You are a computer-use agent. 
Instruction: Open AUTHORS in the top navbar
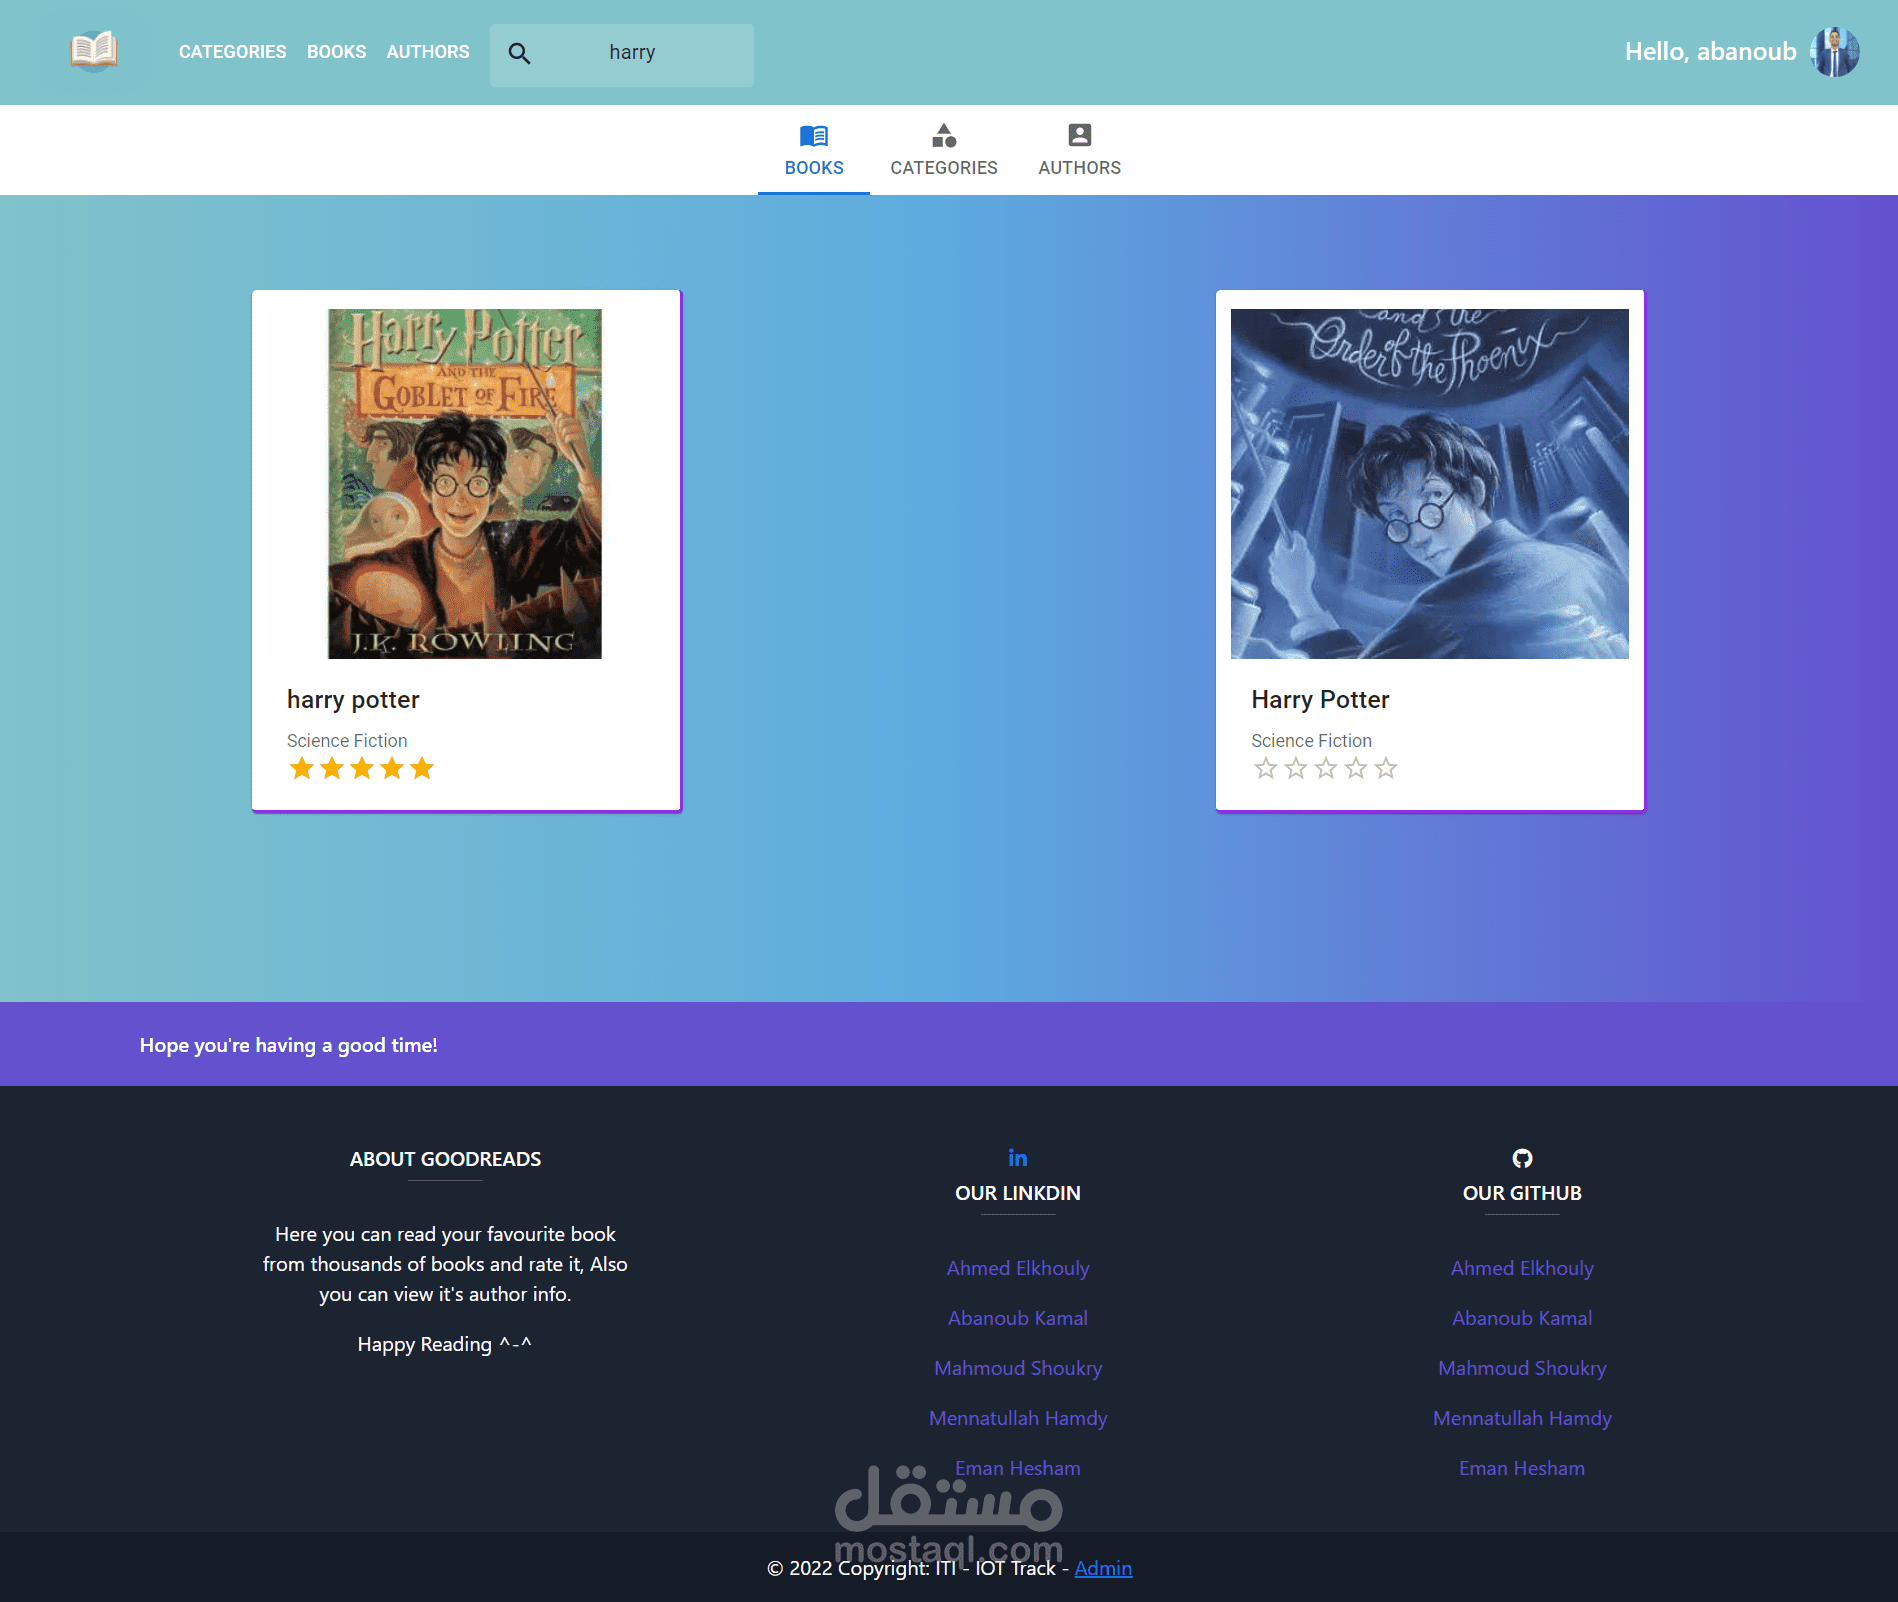[428, 52]
